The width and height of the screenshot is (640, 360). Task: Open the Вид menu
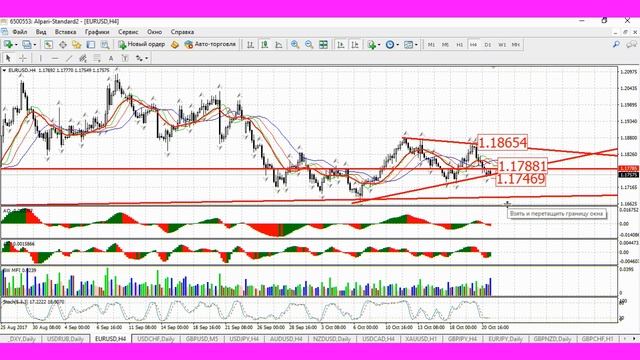pyautogui.click(x=41, y=32)
